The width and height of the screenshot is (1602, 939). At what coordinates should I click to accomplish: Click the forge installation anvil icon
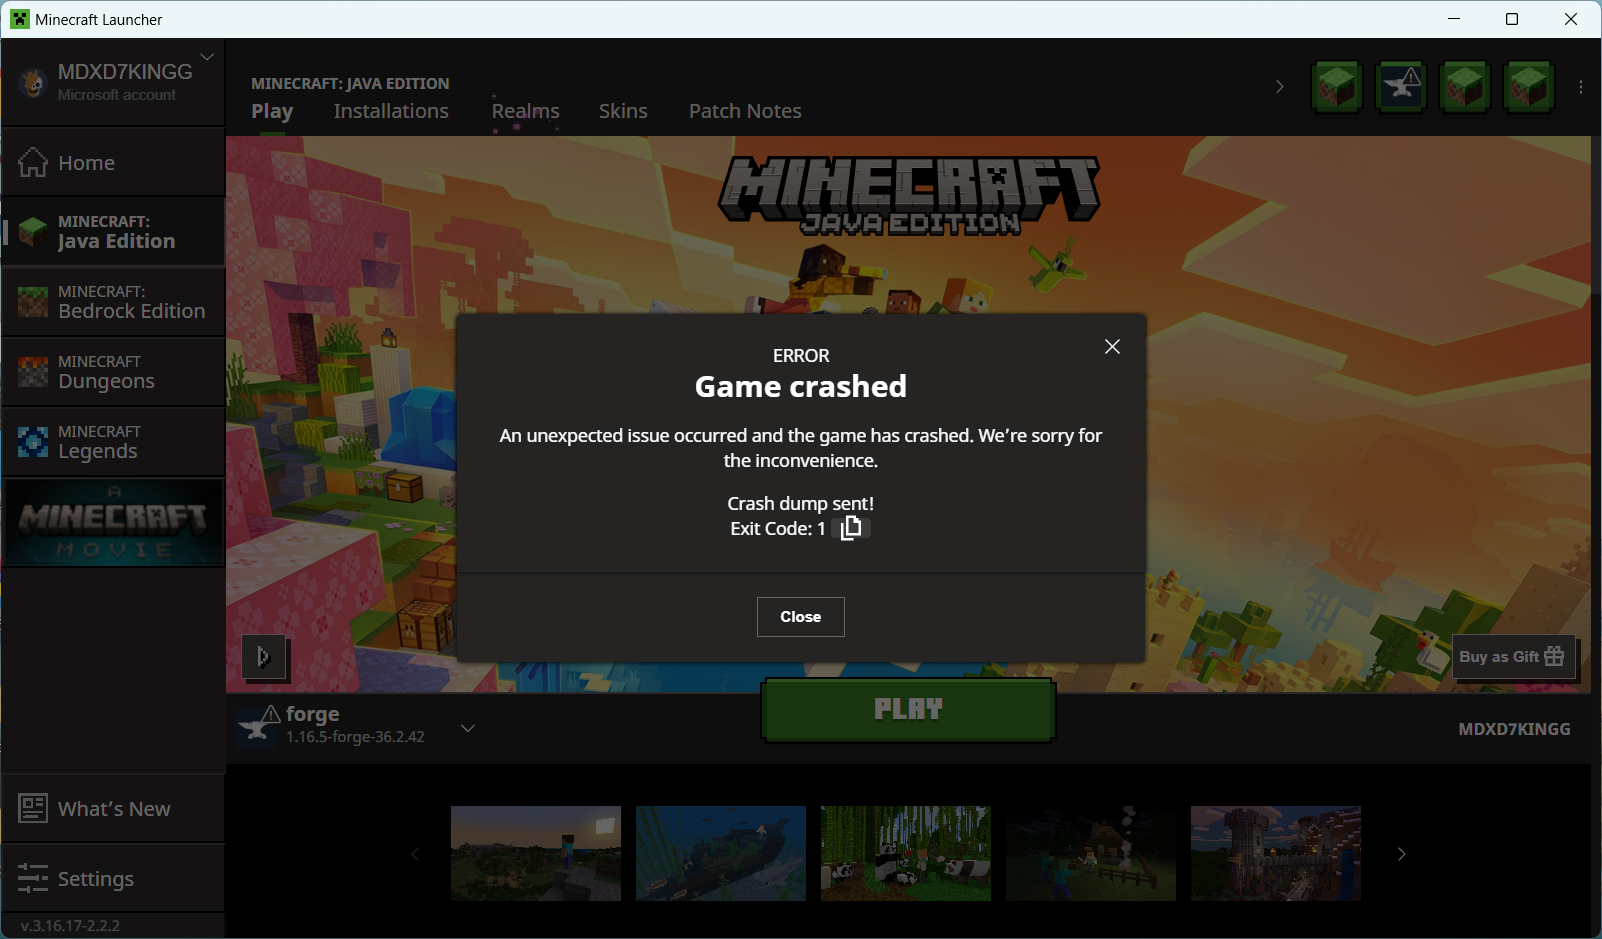(259, 726)
